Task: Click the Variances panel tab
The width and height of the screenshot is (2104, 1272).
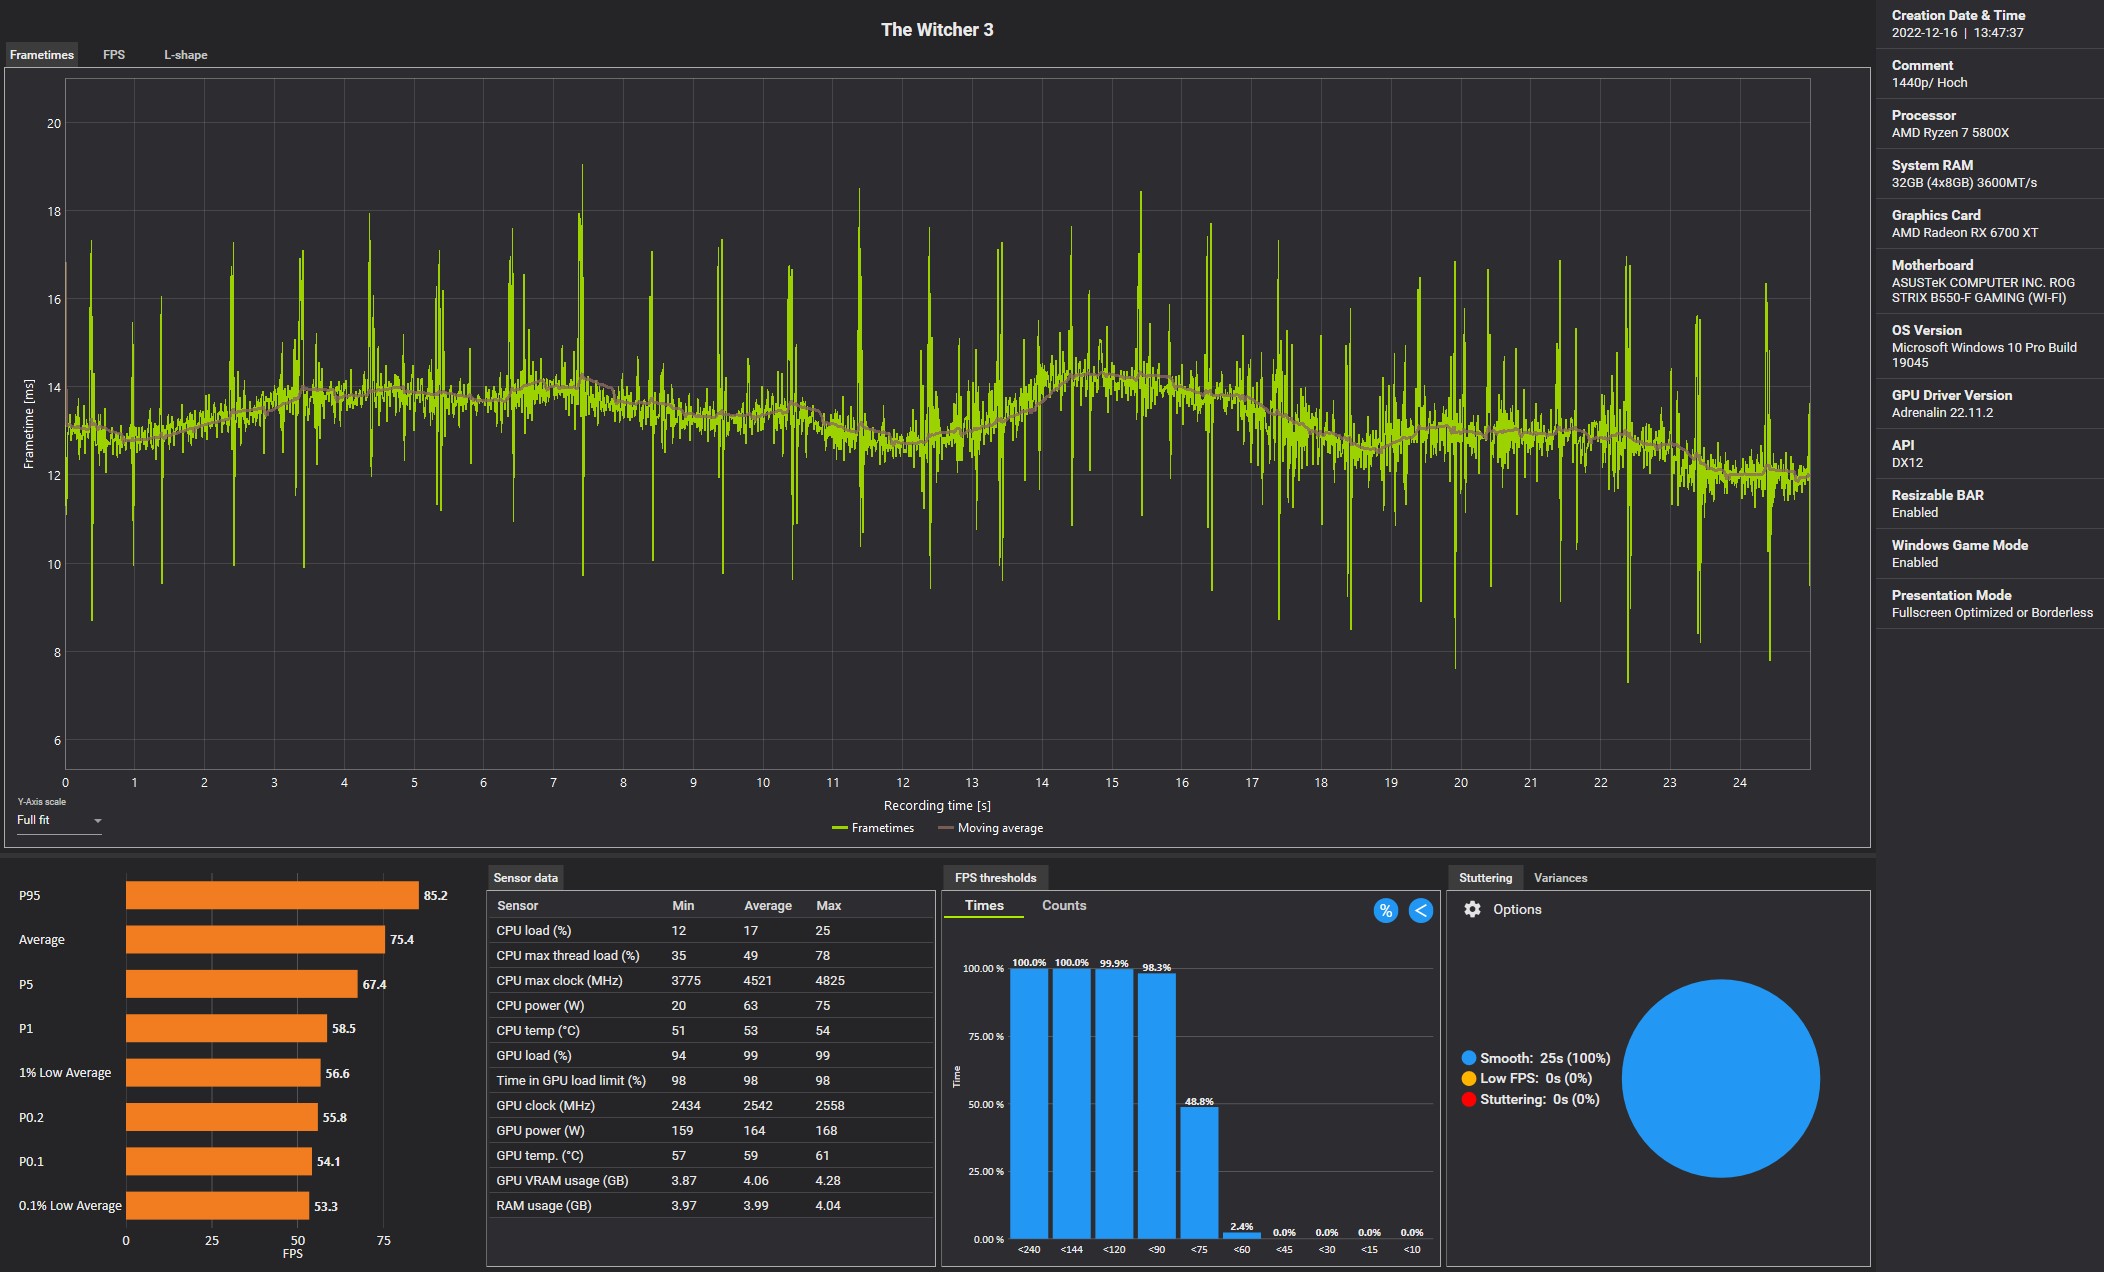Action: 1563,877
